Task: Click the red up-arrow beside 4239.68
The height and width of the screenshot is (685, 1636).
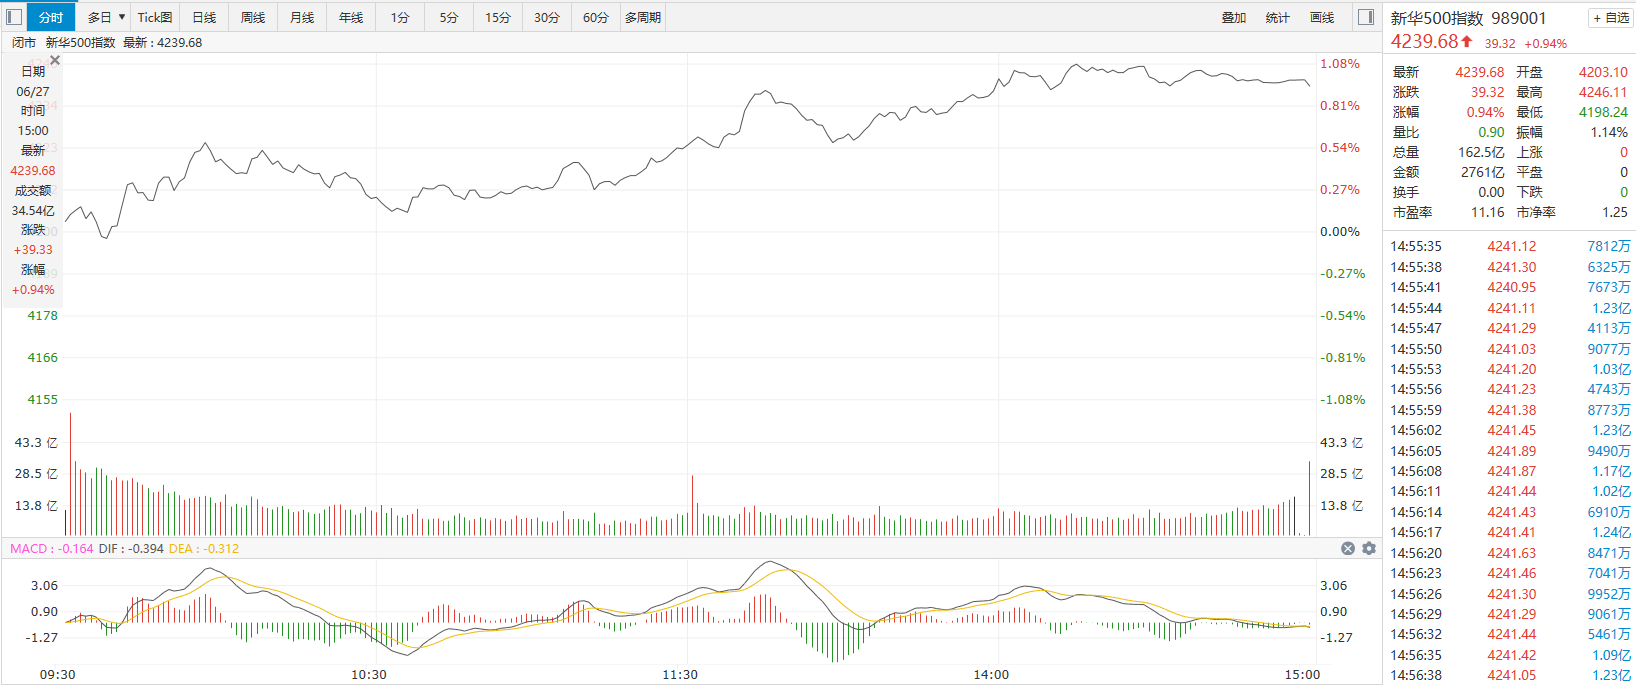Action: (1467, 42)
